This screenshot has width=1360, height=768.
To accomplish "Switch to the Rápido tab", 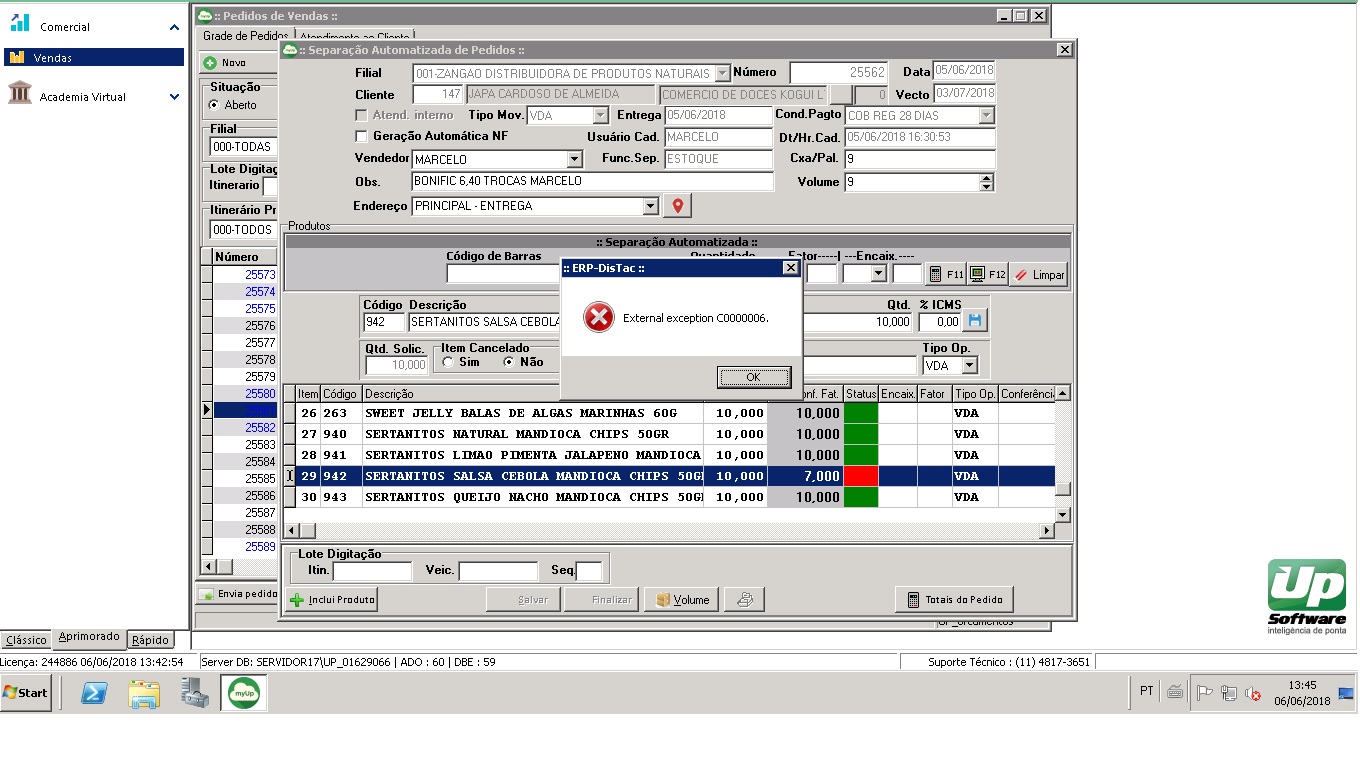I will 150,640.
